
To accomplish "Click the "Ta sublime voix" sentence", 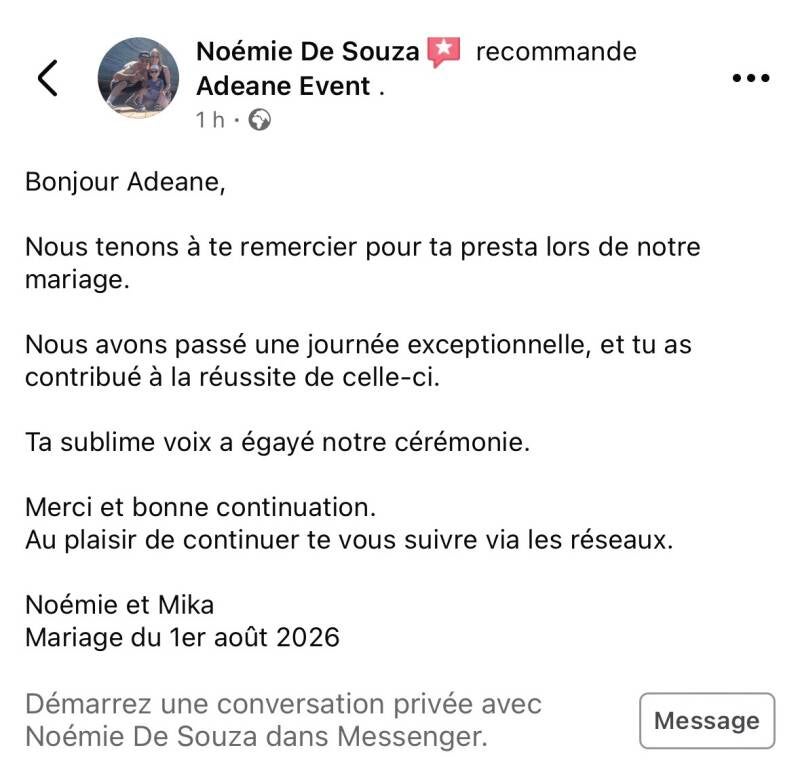I will coord(278,442).
